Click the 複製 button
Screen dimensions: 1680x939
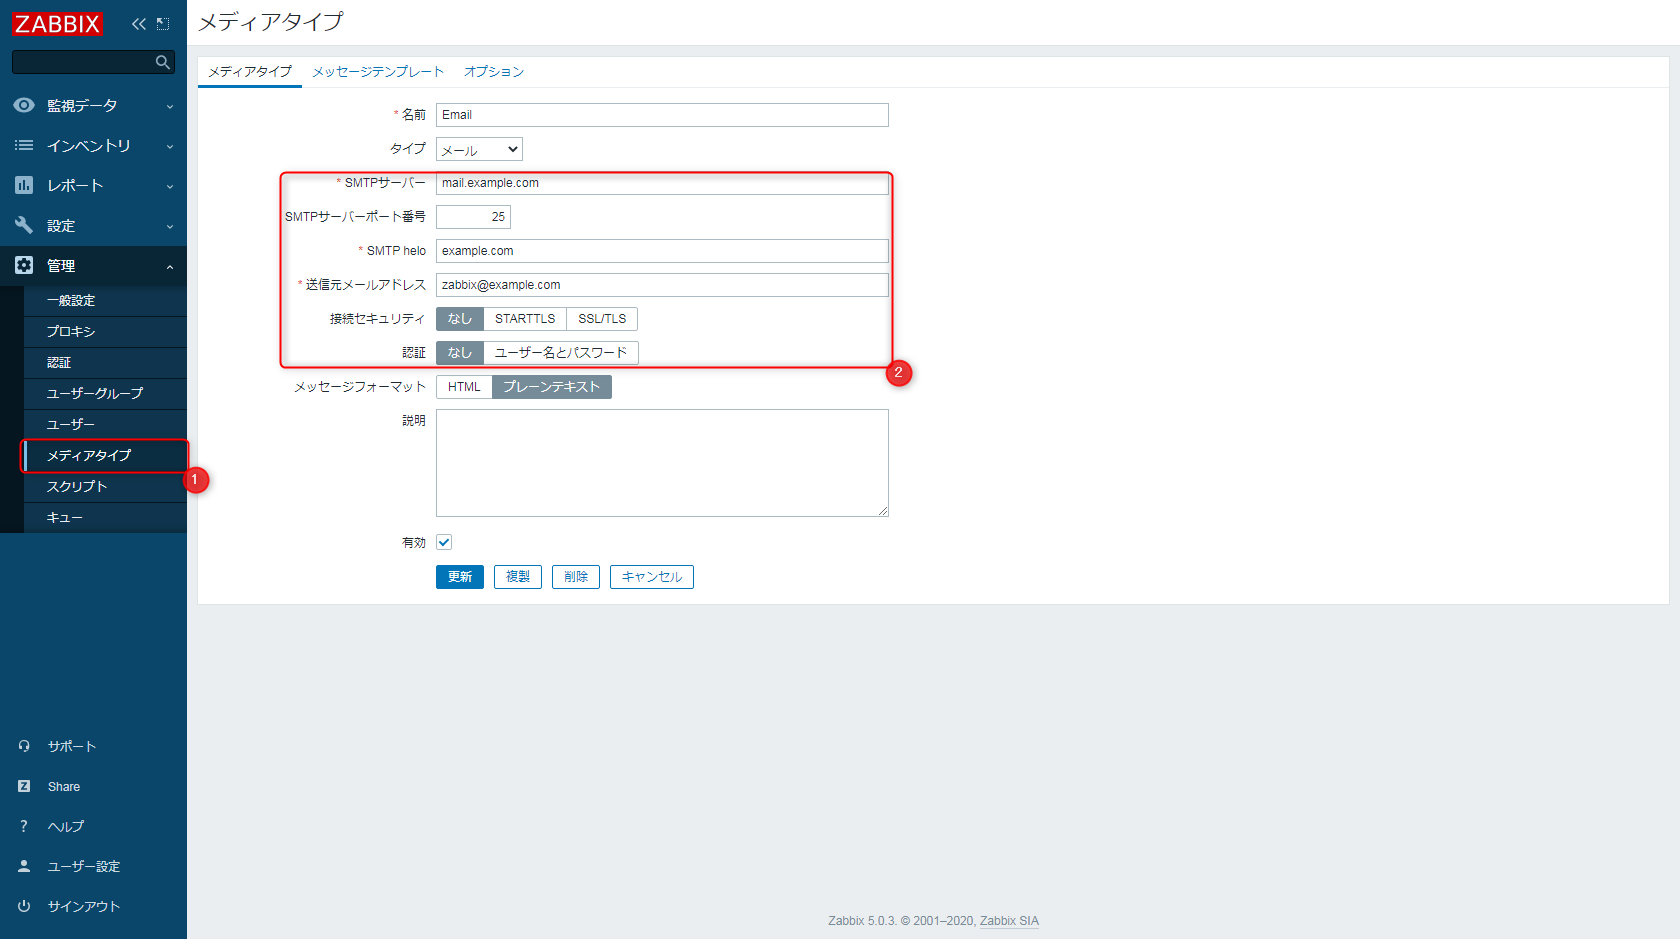pyautogui.click(x=518, y=577)
